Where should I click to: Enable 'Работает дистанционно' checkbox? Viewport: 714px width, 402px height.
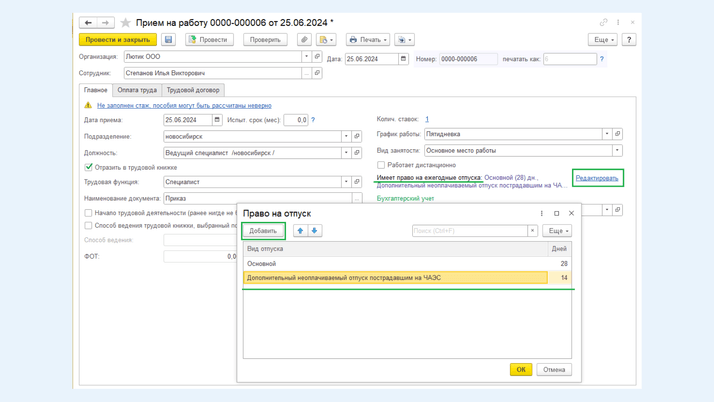[381, 165]
